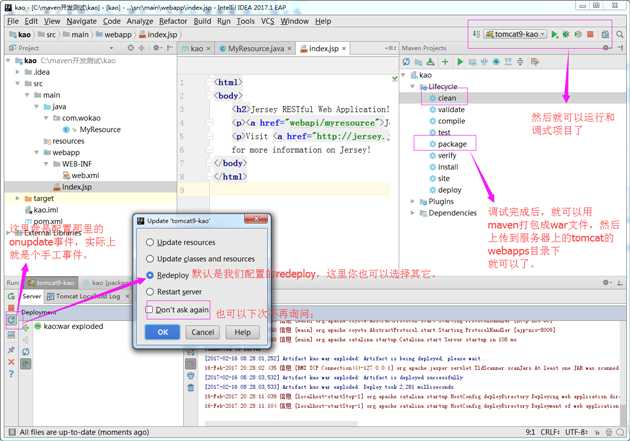Image resolution: width=630 pixels, height=441 pixels.
Task: Refresh deployment status icon beside the artifact list
Action: click(x=26, y=352)
